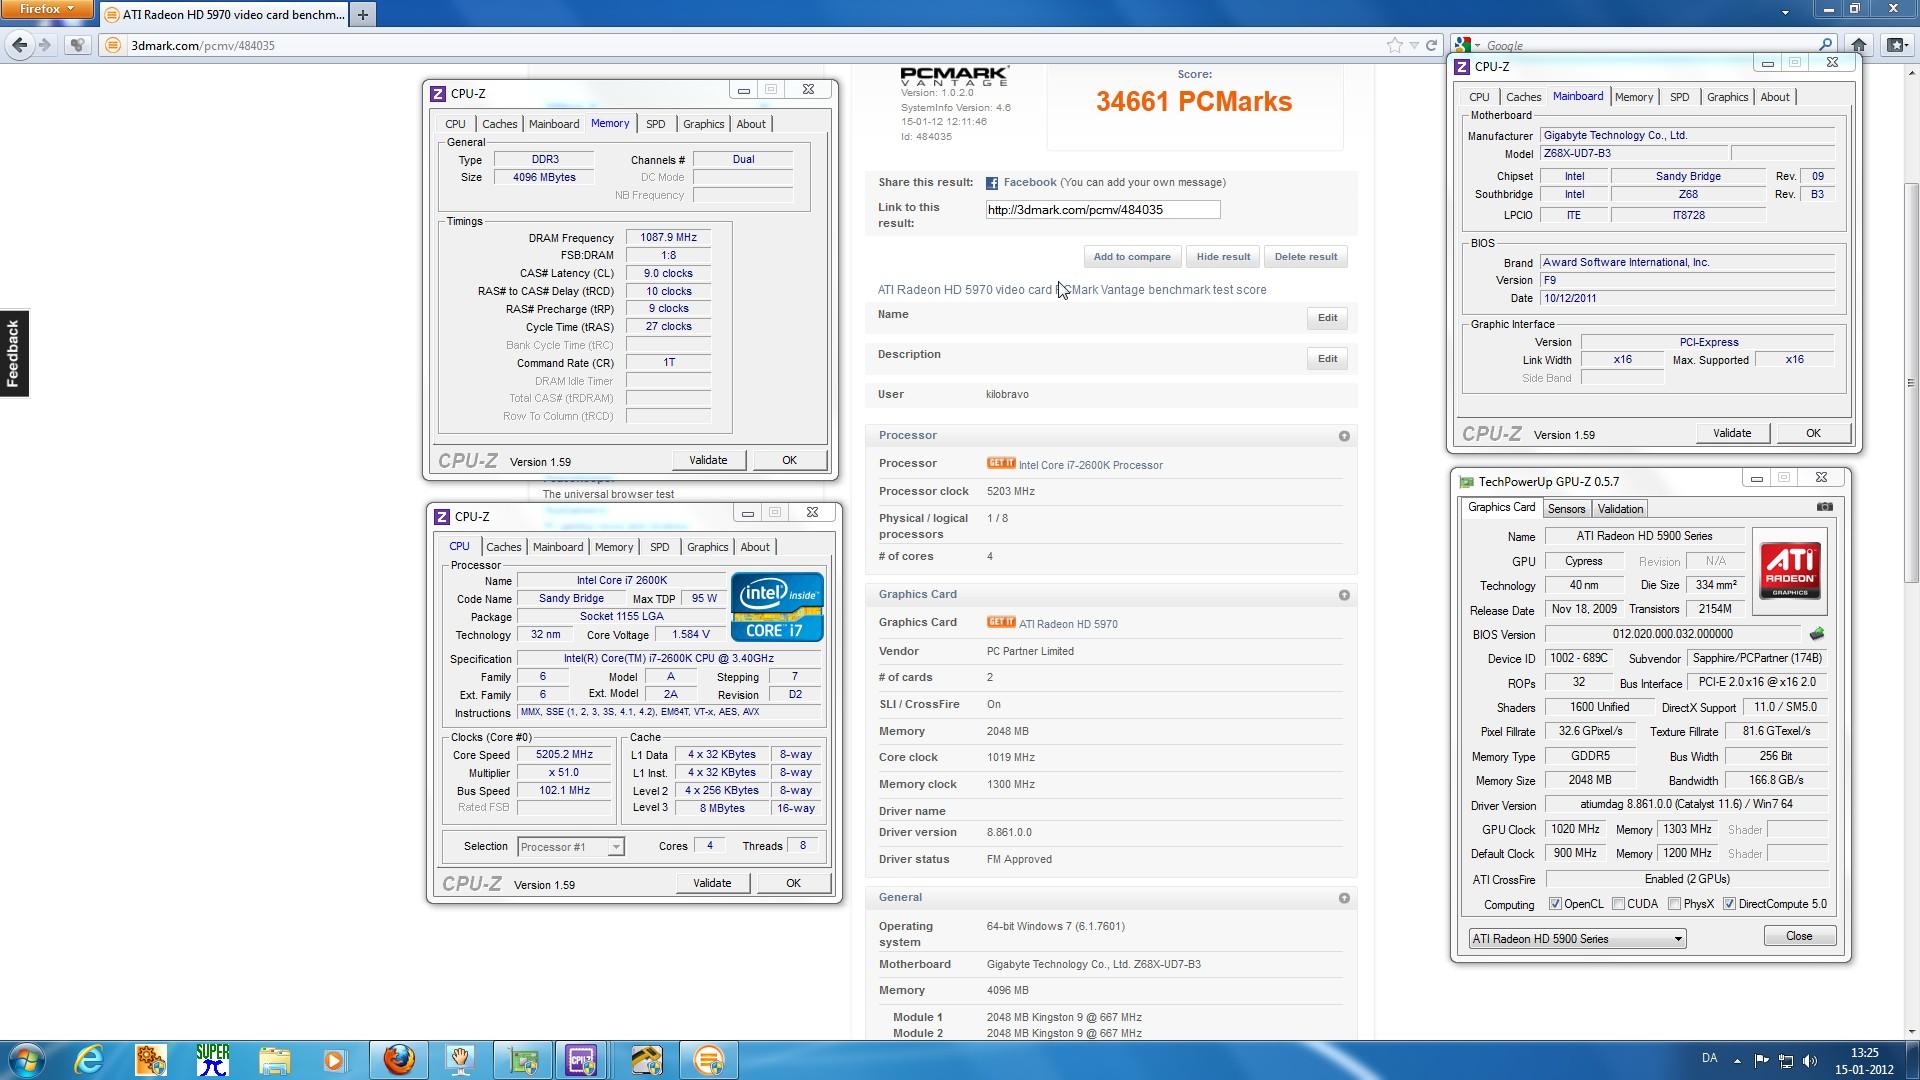The image size is (1920, 1080).
Task: Open address bar history dropdown arrow
Action: click(1414, 45)
